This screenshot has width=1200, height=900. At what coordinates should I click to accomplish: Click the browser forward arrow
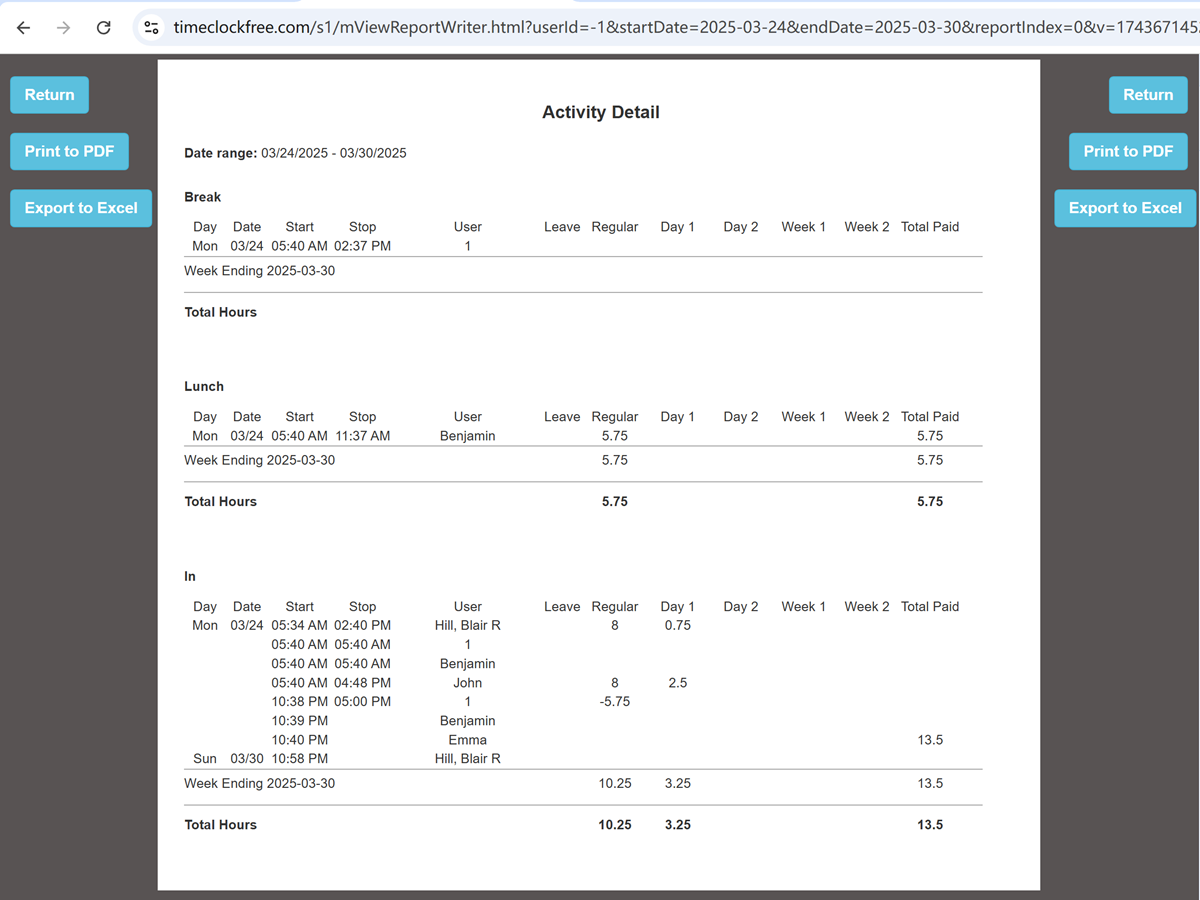64,27
